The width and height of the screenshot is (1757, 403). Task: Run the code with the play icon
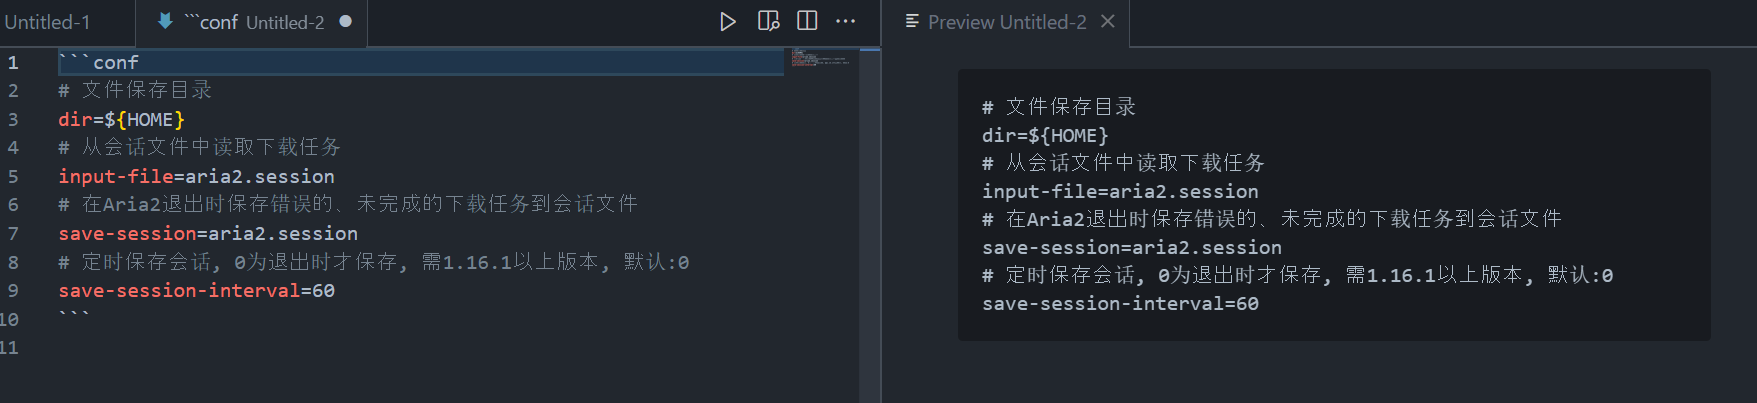coord(728,21)
